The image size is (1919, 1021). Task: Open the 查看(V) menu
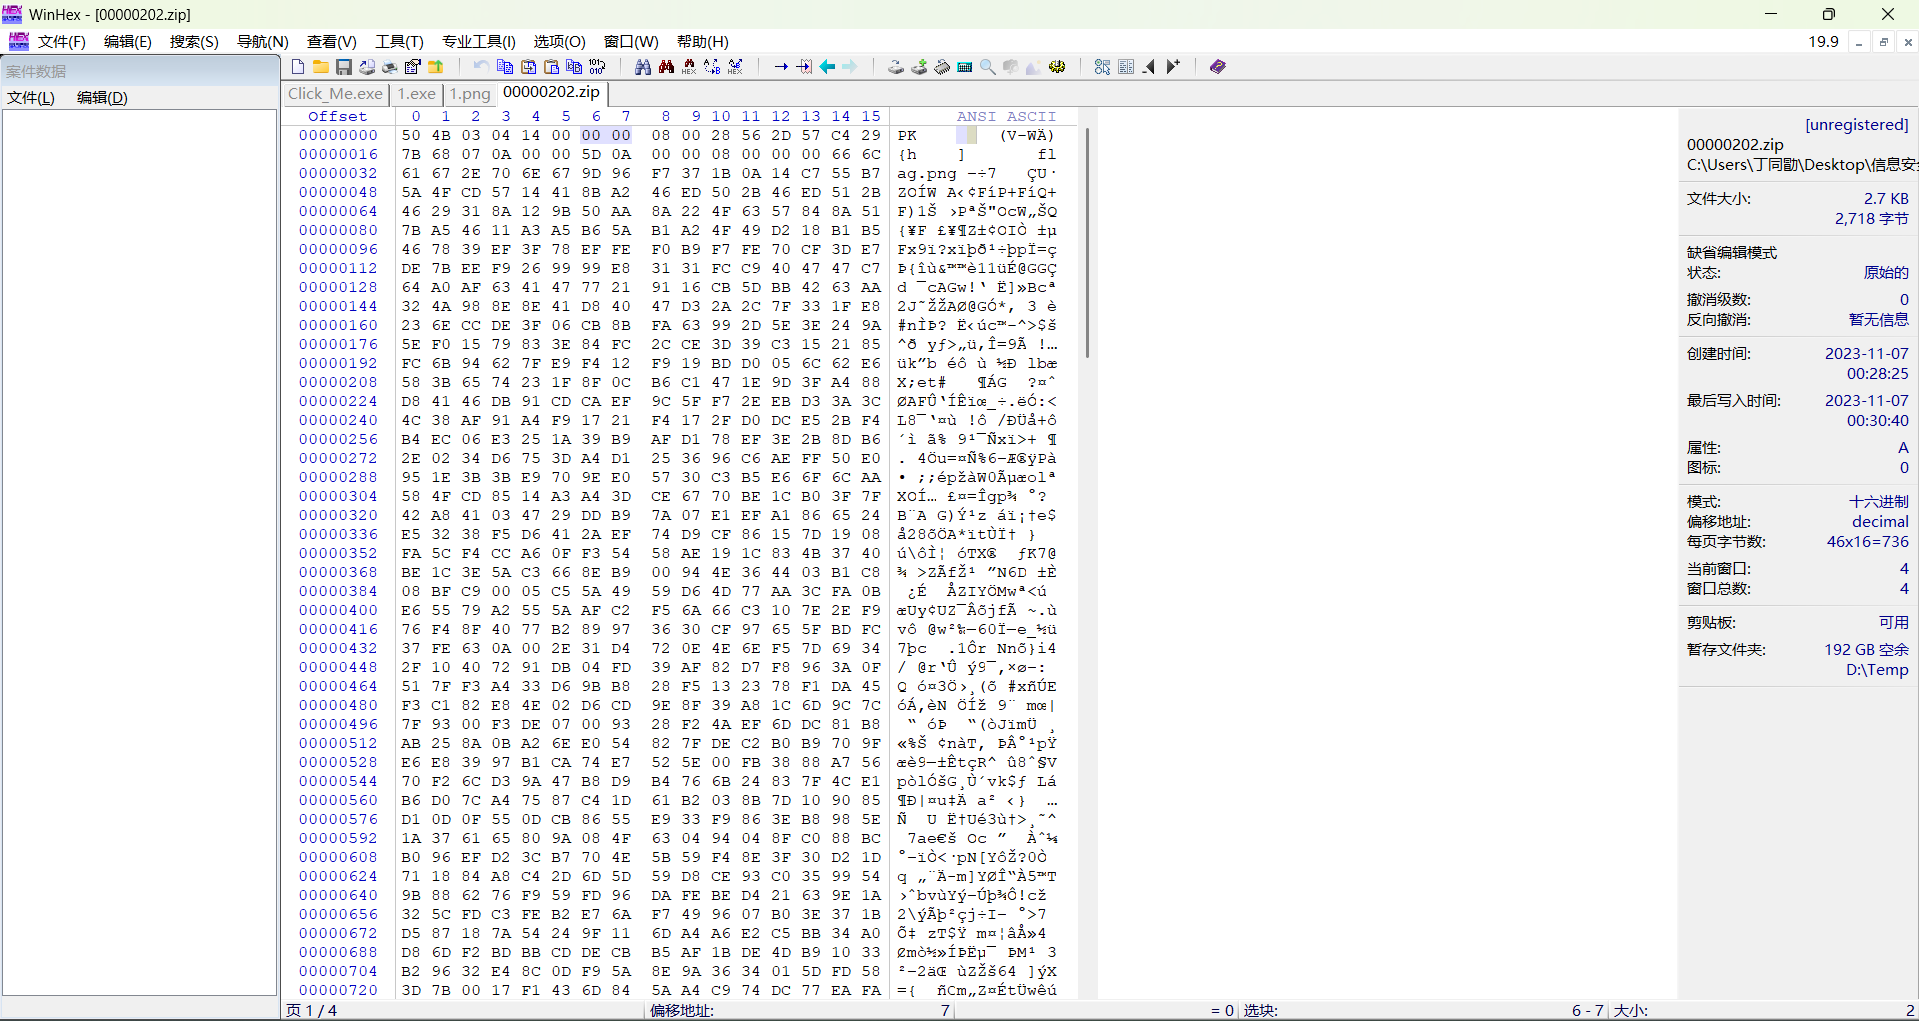[x=331, y=41]
